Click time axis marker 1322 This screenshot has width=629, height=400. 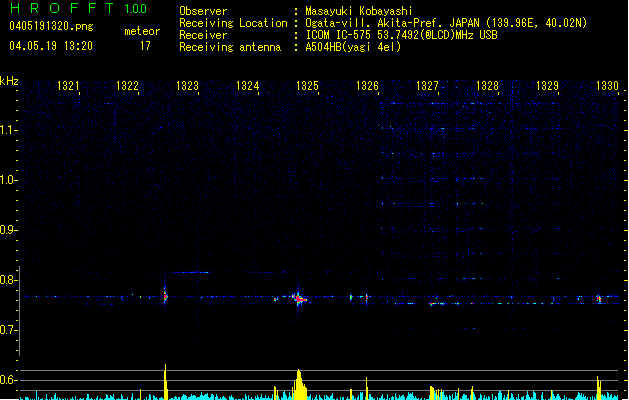click(x=127, y=86)
